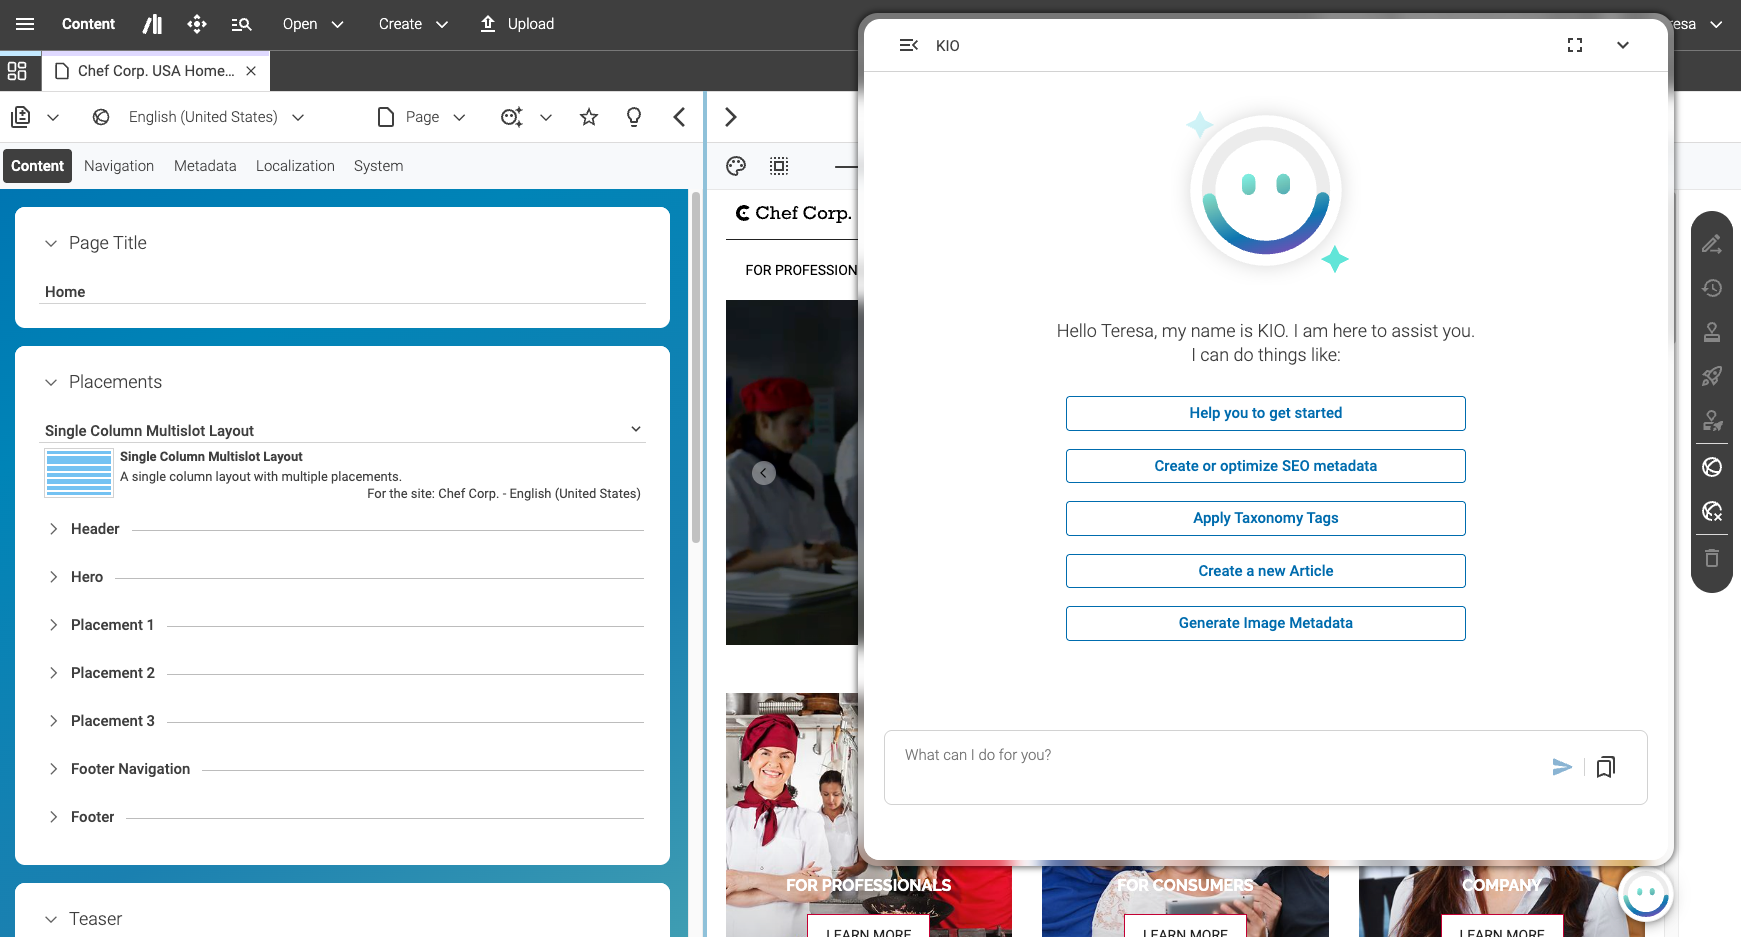Click the document versions icon
The height and width of the screenshot is (937, 1741).
(x=21, y=117)
